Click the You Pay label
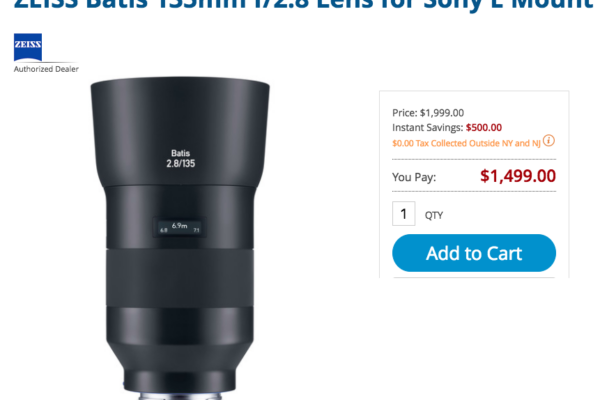Viewport: 600px width, 400px height. click(414, 178)
